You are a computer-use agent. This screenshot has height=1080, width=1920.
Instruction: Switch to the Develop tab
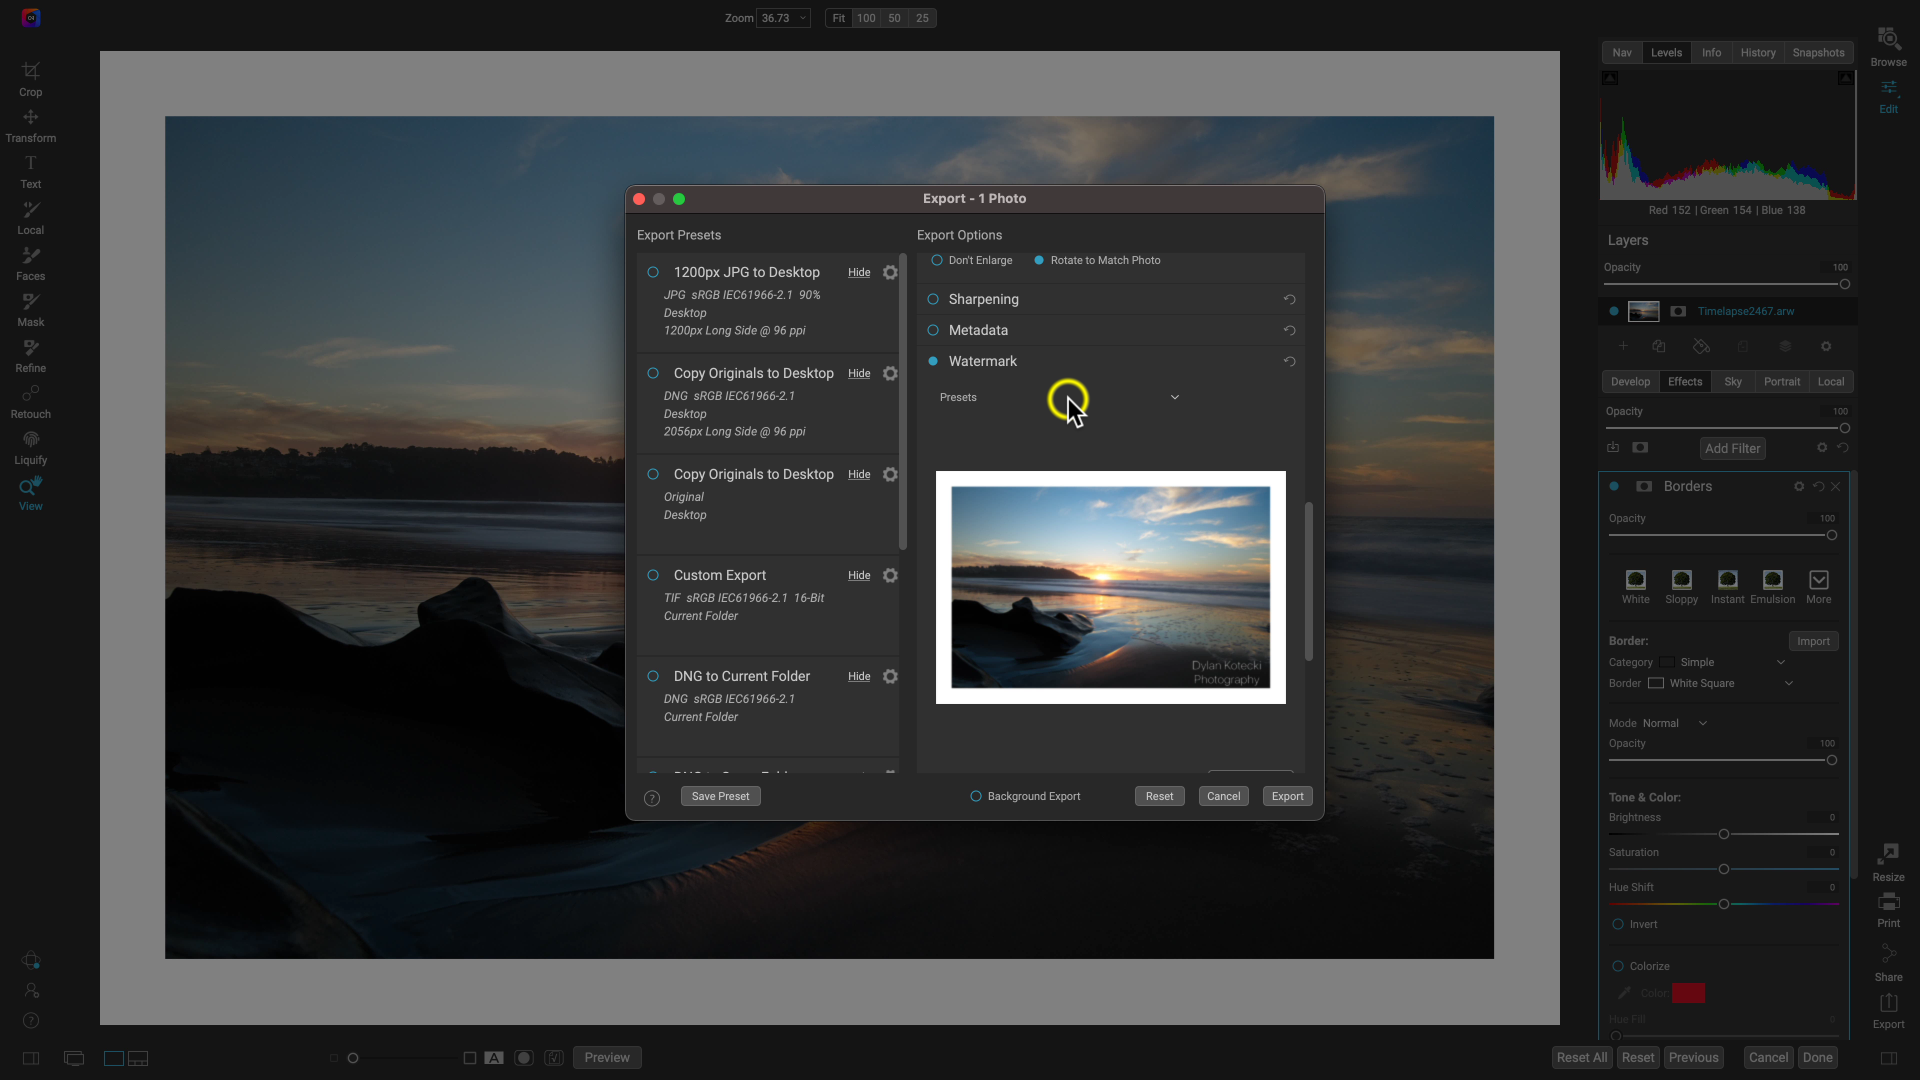[x=1630, y=382]
